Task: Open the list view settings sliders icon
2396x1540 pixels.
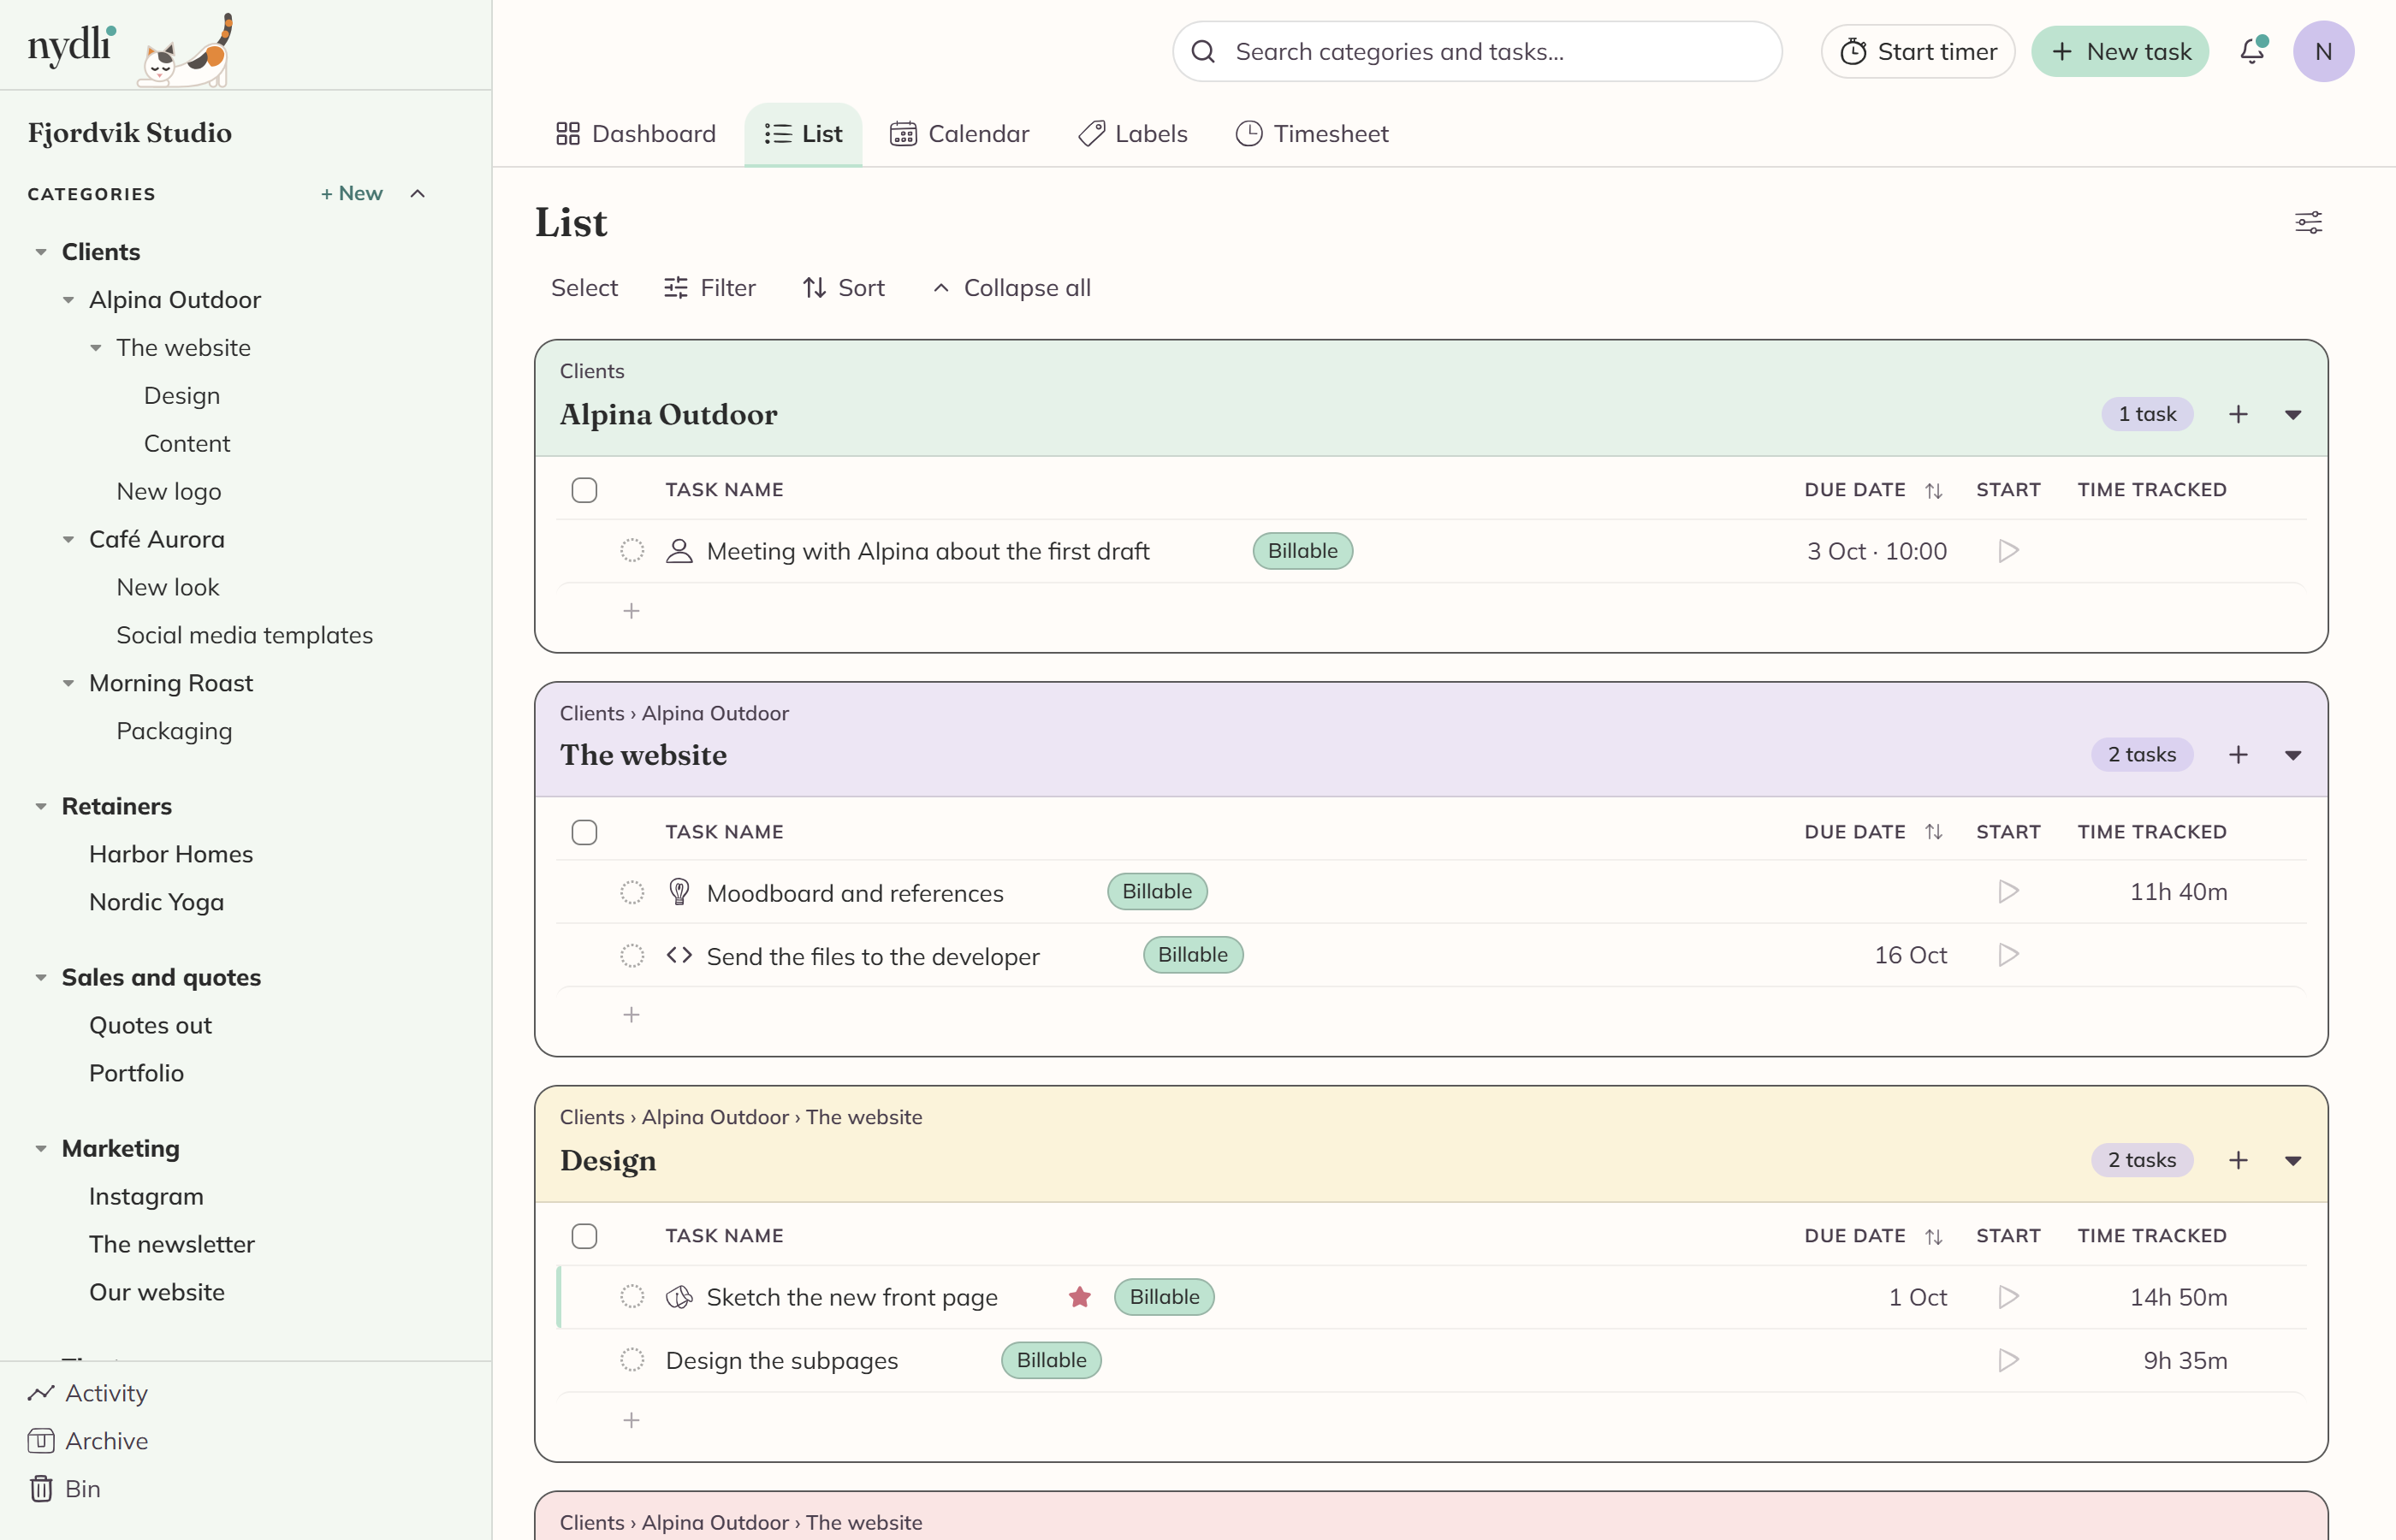Action: (x=2308, y=222)
